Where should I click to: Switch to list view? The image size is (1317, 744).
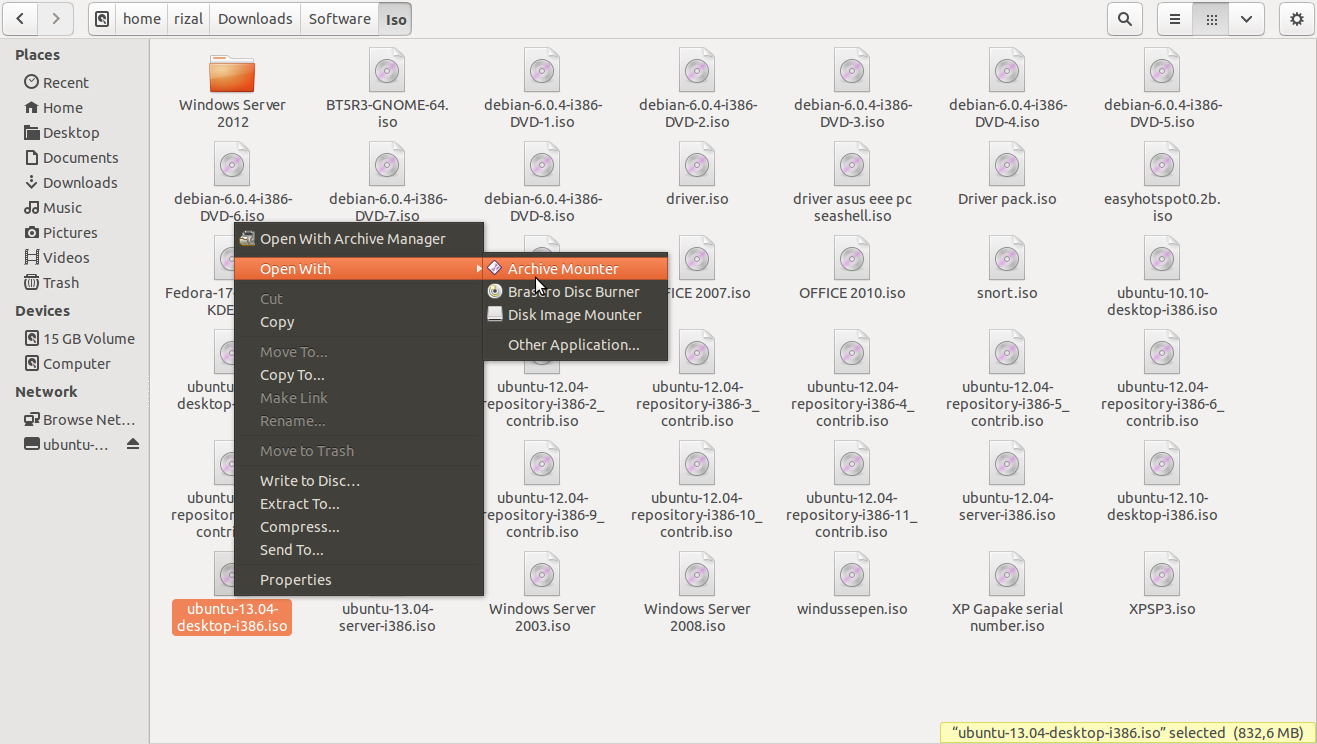pos(1175,18)
